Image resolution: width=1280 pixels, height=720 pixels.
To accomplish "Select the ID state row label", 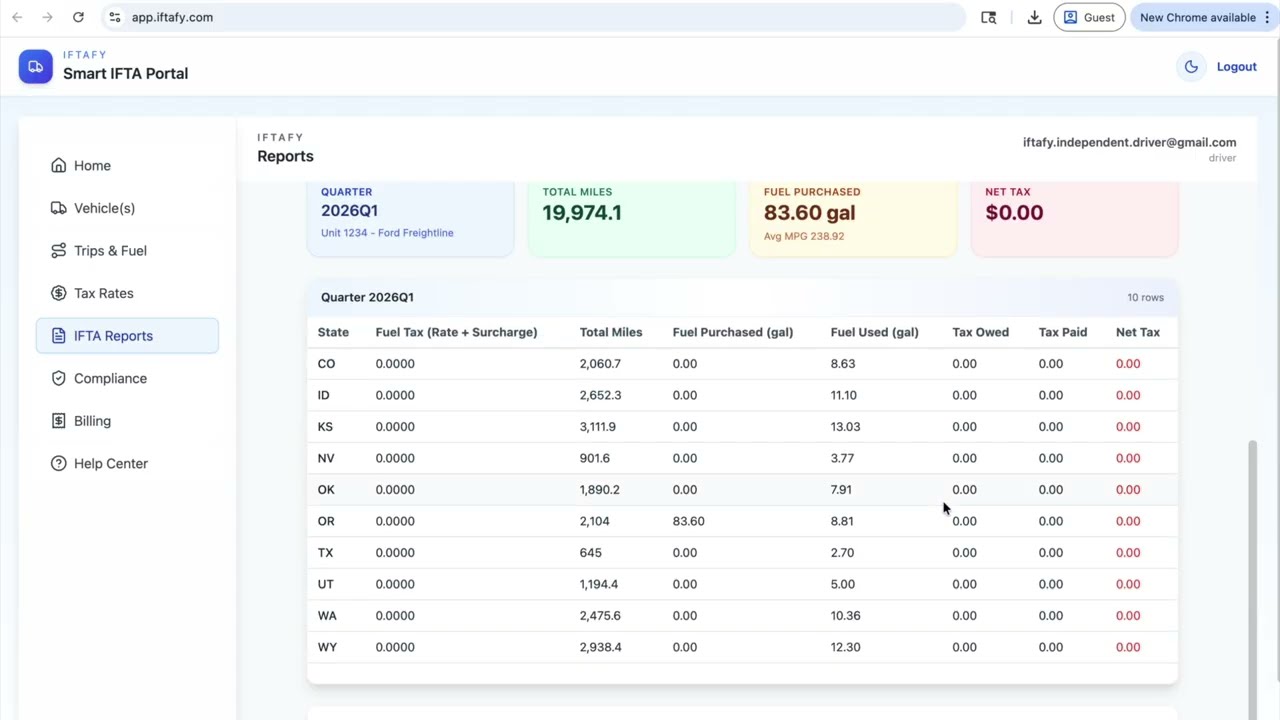I will (x=323, y=395).
